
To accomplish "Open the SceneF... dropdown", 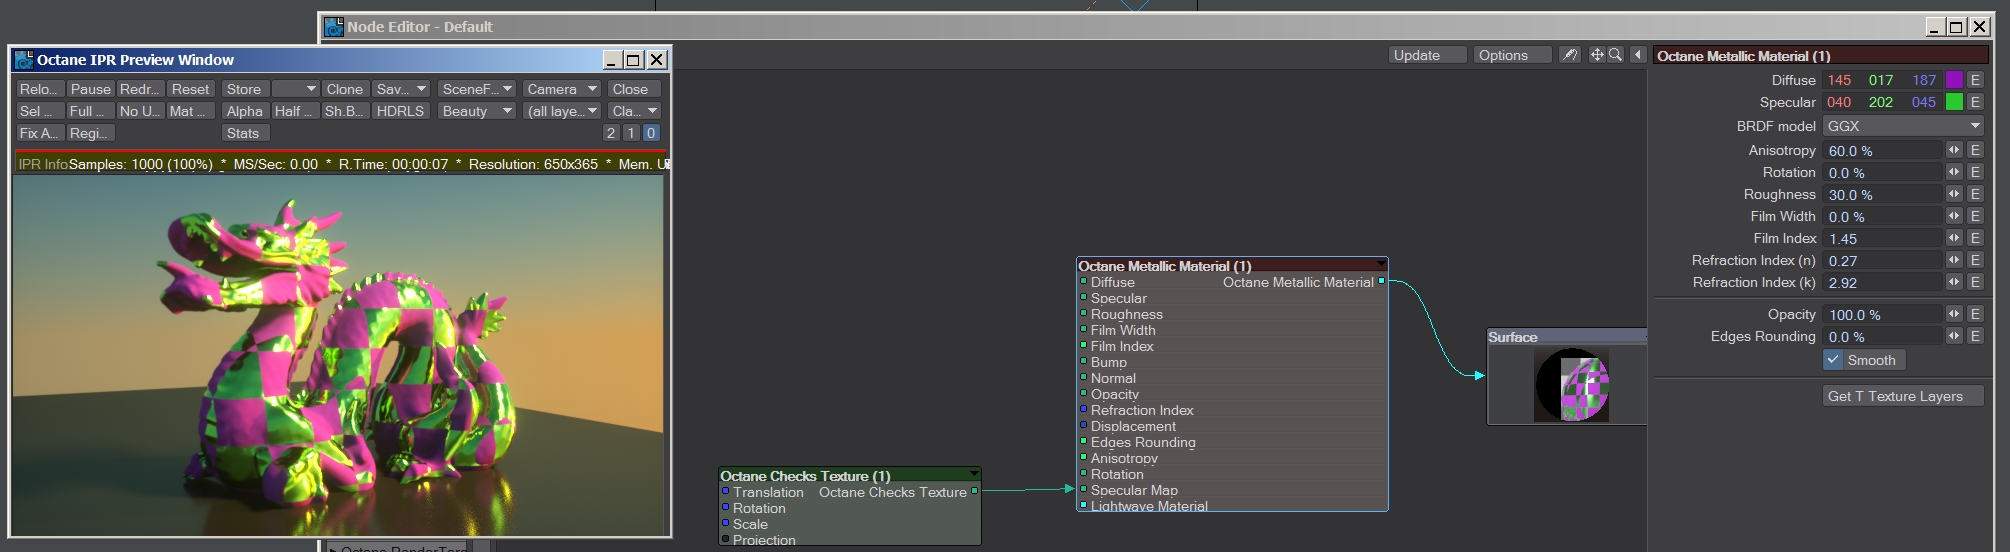I will click(x=477, y=89).
